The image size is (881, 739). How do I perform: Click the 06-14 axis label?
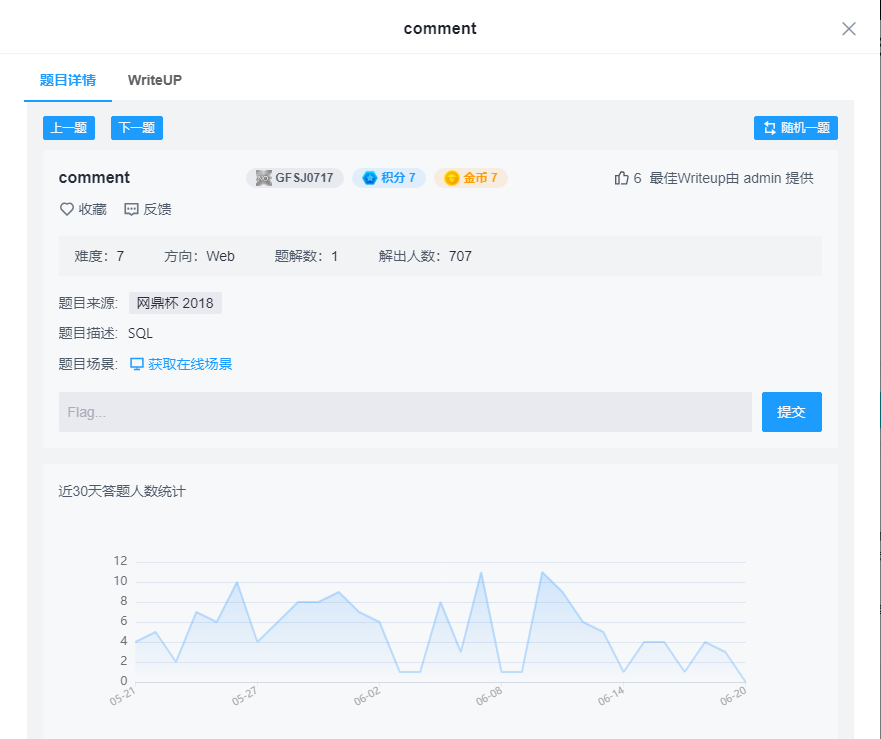point(611,696)
